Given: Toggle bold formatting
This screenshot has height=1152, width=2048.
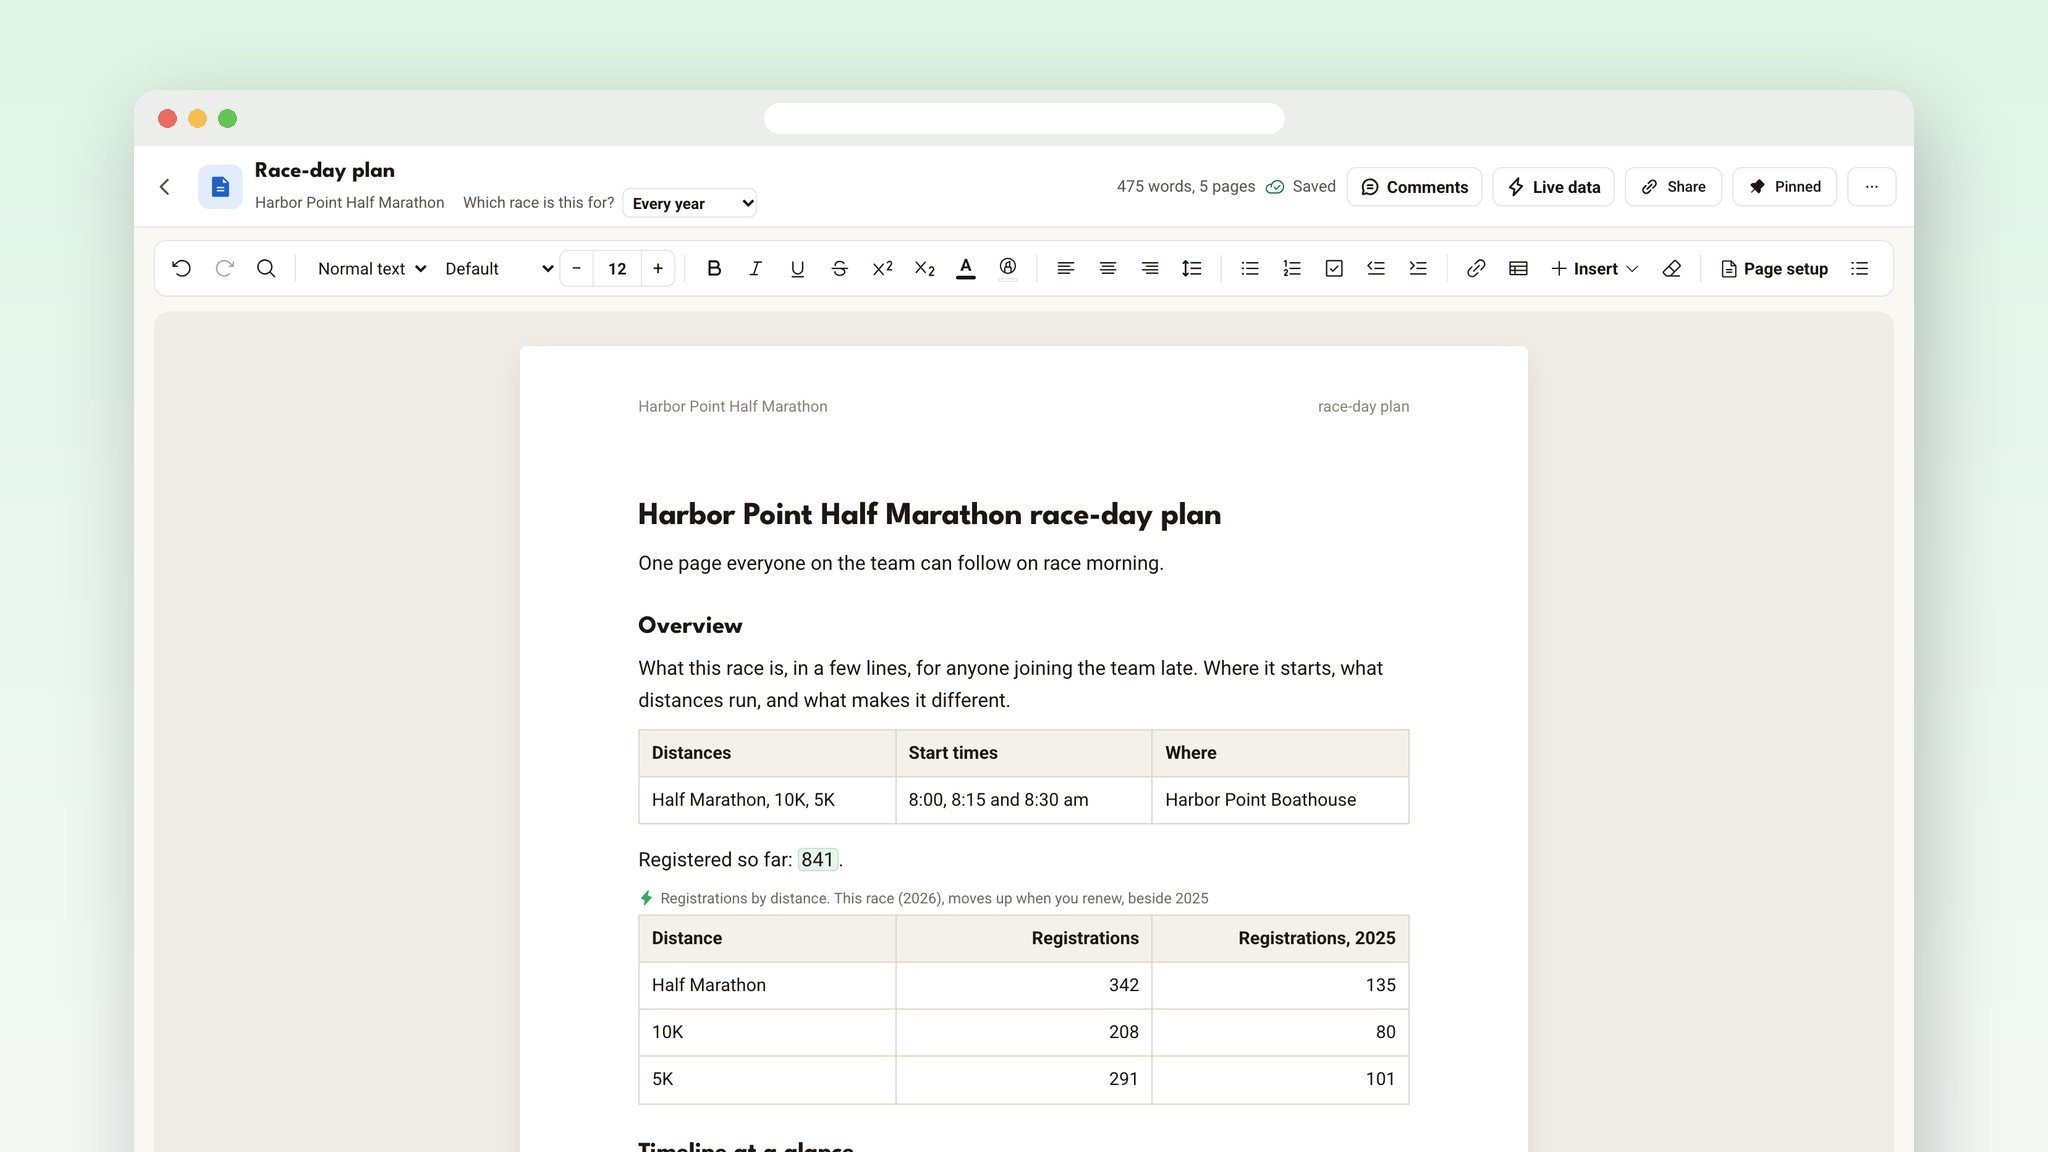Looking at the screenshot, I should point(713,268).
